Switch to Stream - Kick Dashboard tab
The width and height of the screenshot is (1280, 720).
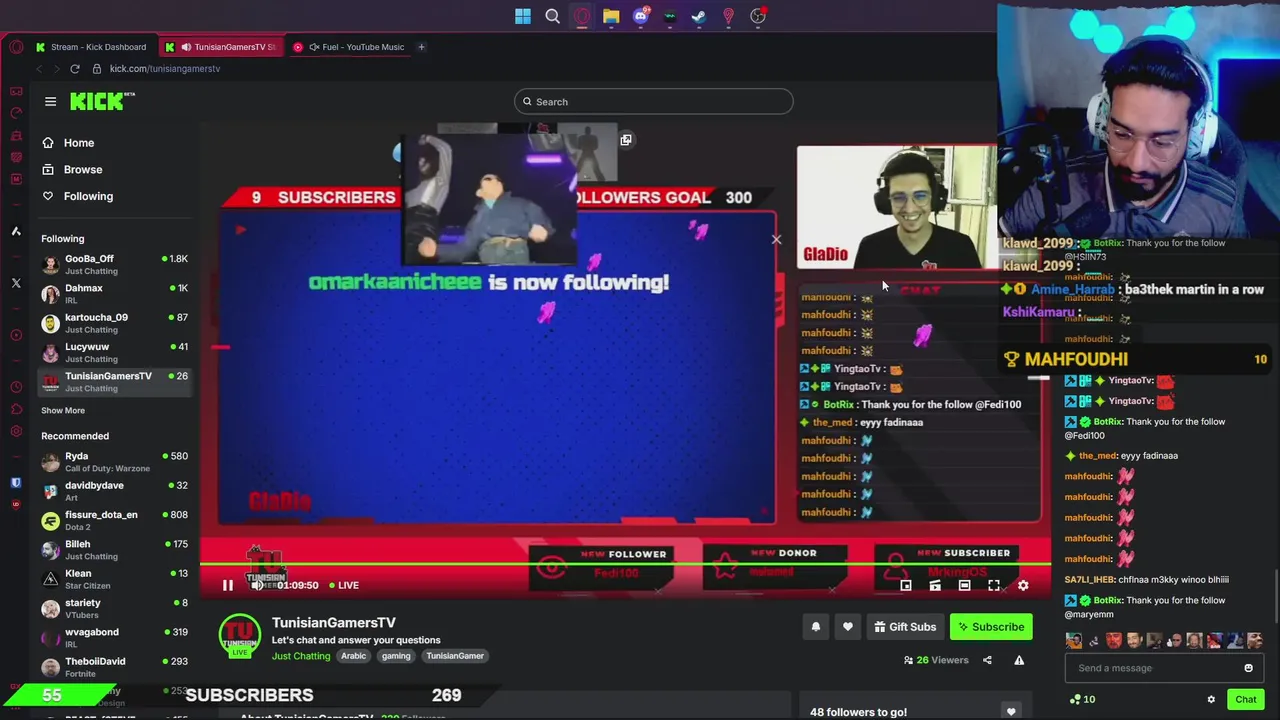[91, 47]
